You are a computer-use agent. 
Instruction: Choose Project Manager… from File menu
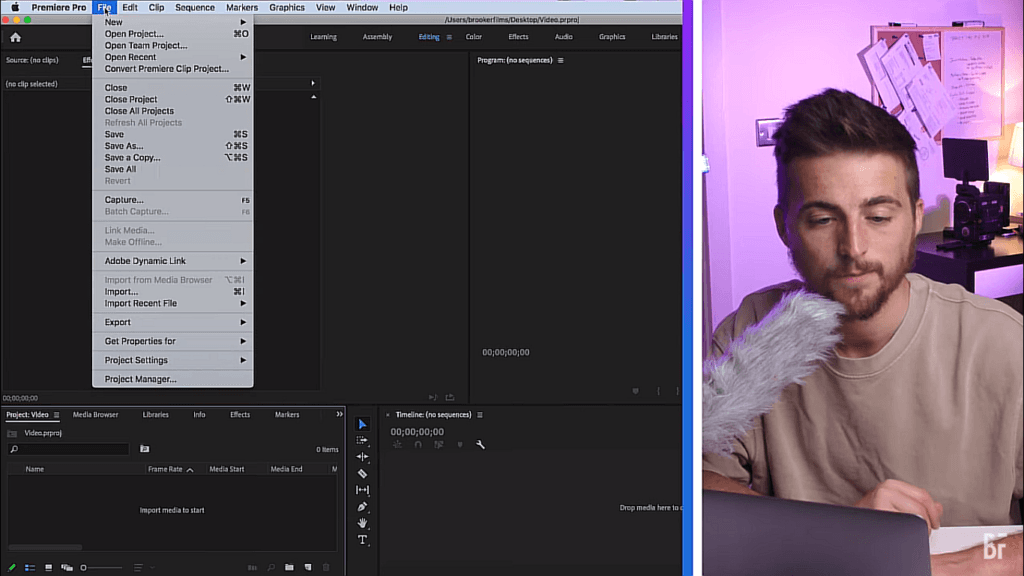click(x=172, y=379)
